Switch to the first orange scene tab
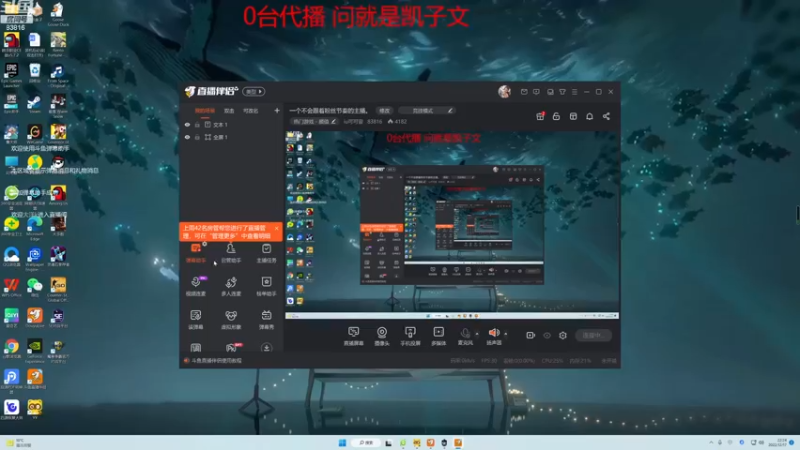 (x=205, y=111)
